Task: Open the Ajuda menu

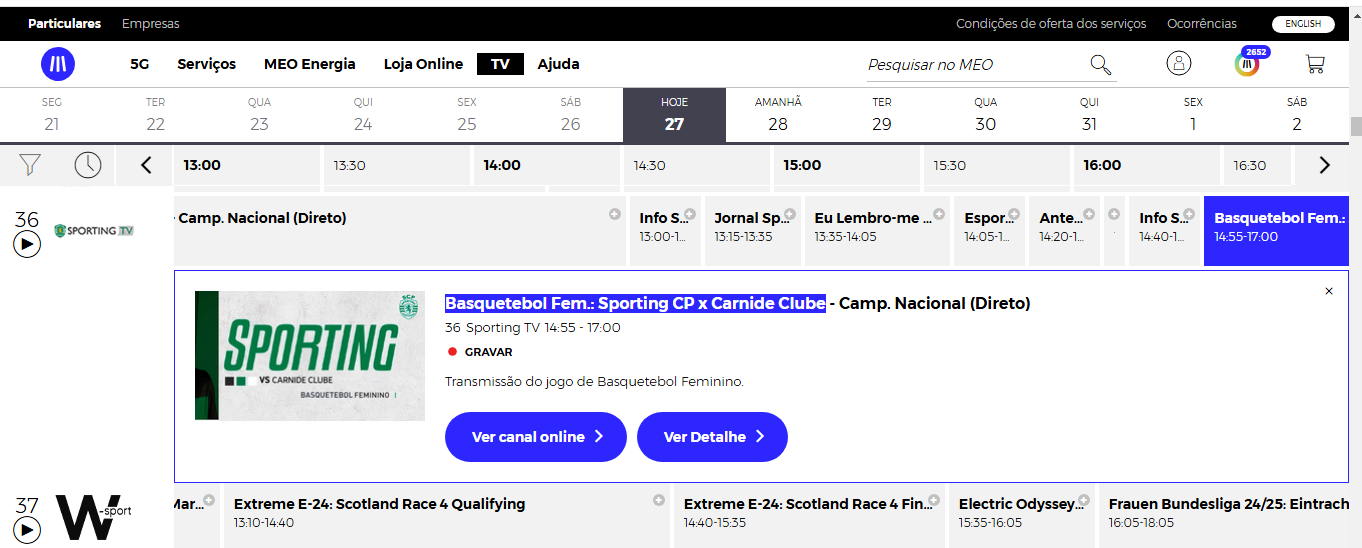Action: coord(559,64)
